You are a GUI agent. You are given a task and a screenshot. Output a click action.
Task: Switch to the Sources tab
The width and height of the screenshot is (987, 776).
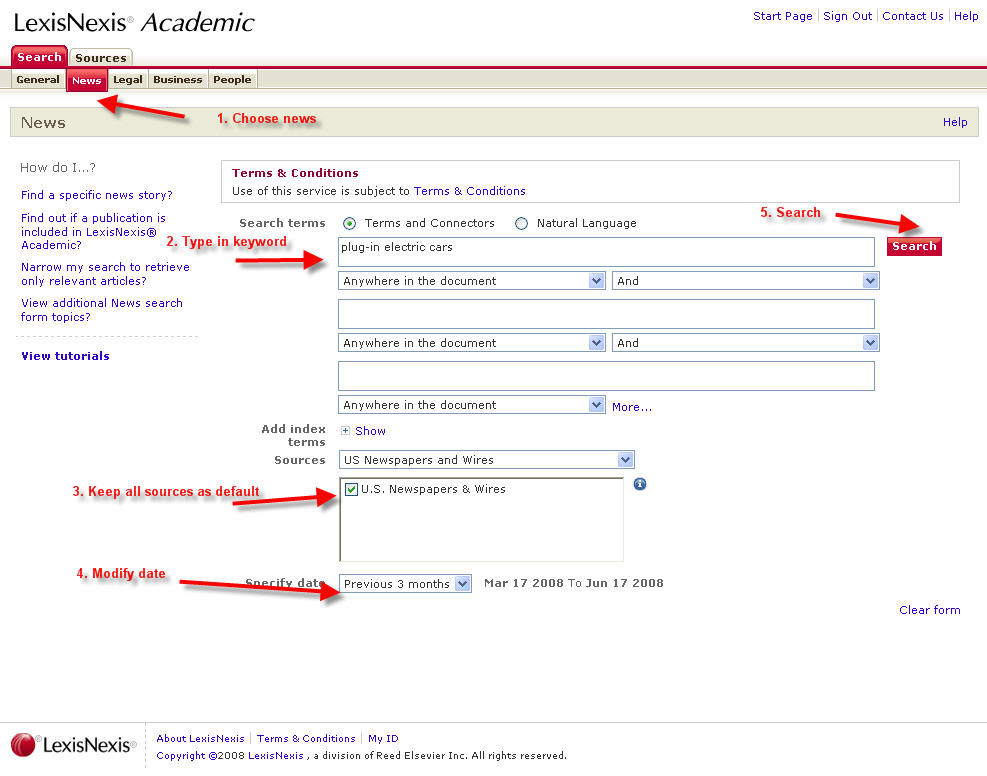(x=101, y=58)
